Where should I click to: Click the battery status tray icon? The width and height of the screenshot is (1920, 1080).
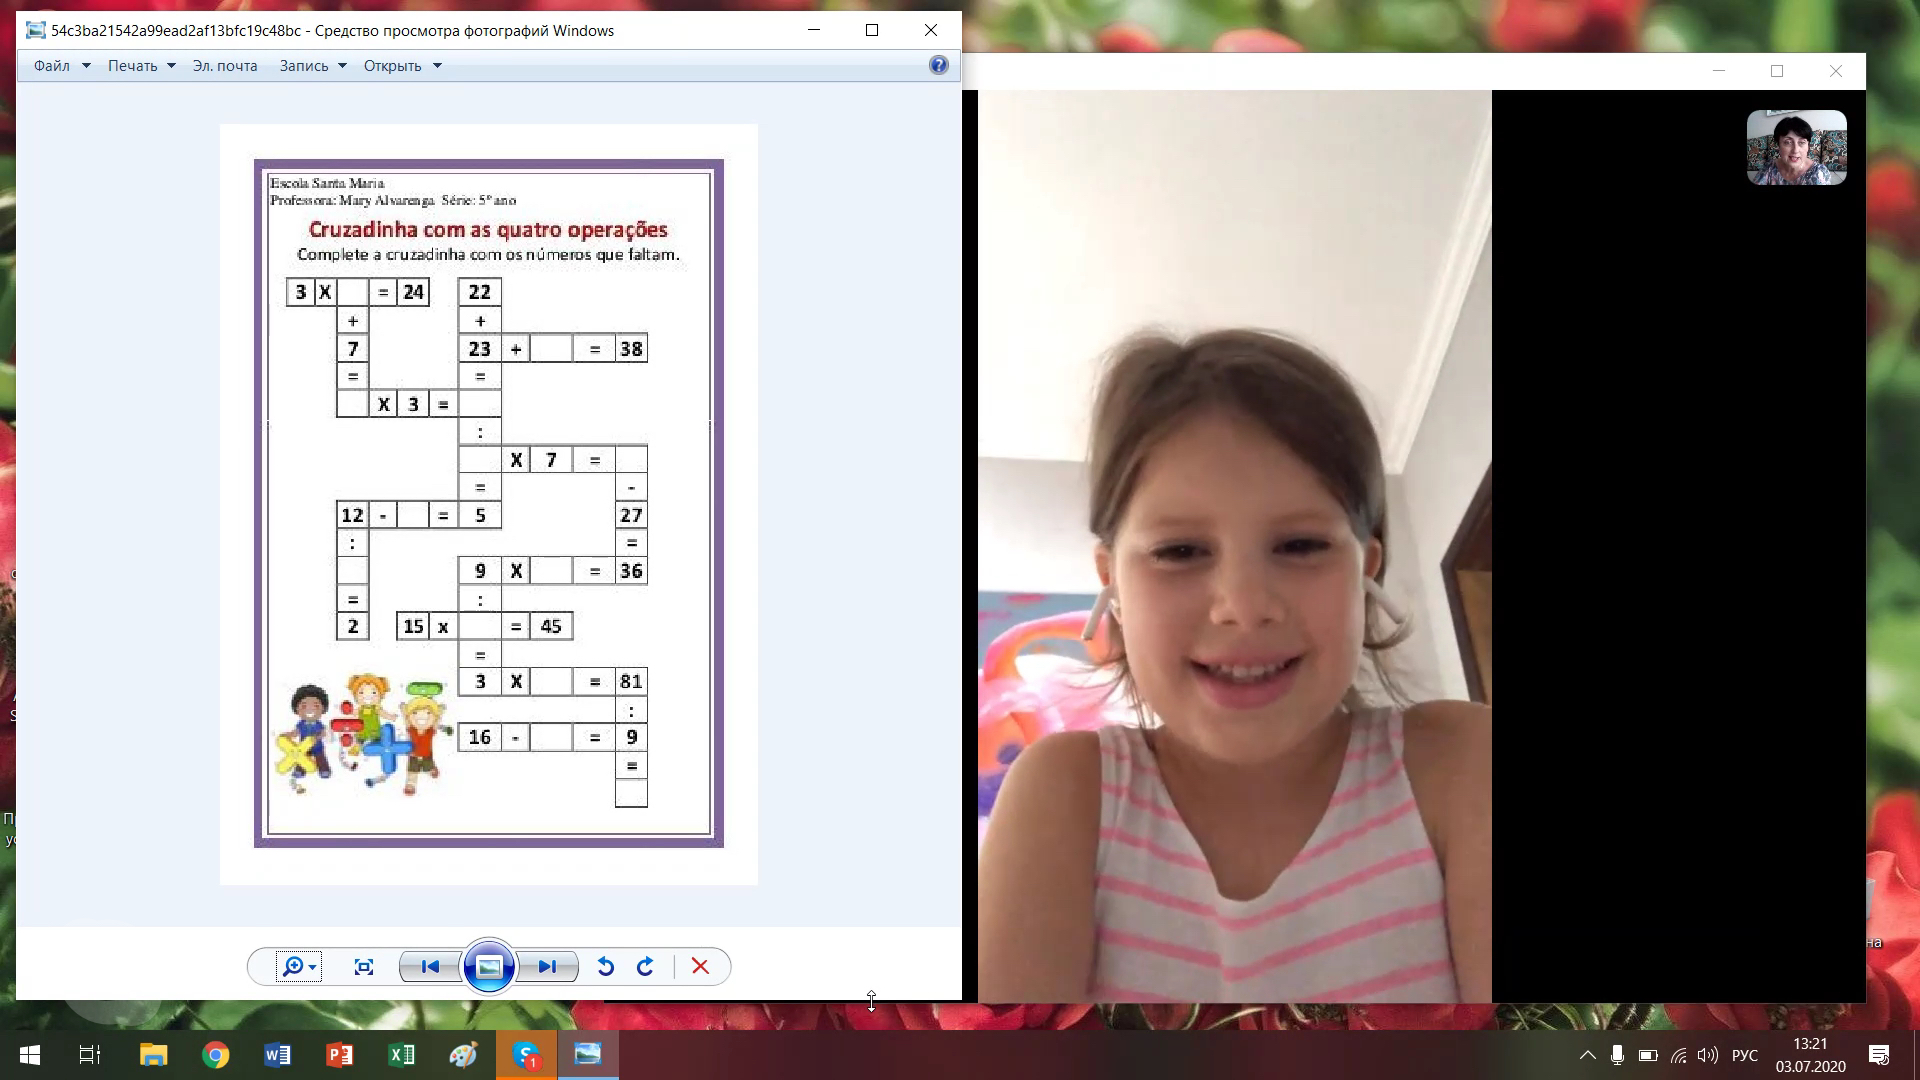click(x=1648, y=1055)
